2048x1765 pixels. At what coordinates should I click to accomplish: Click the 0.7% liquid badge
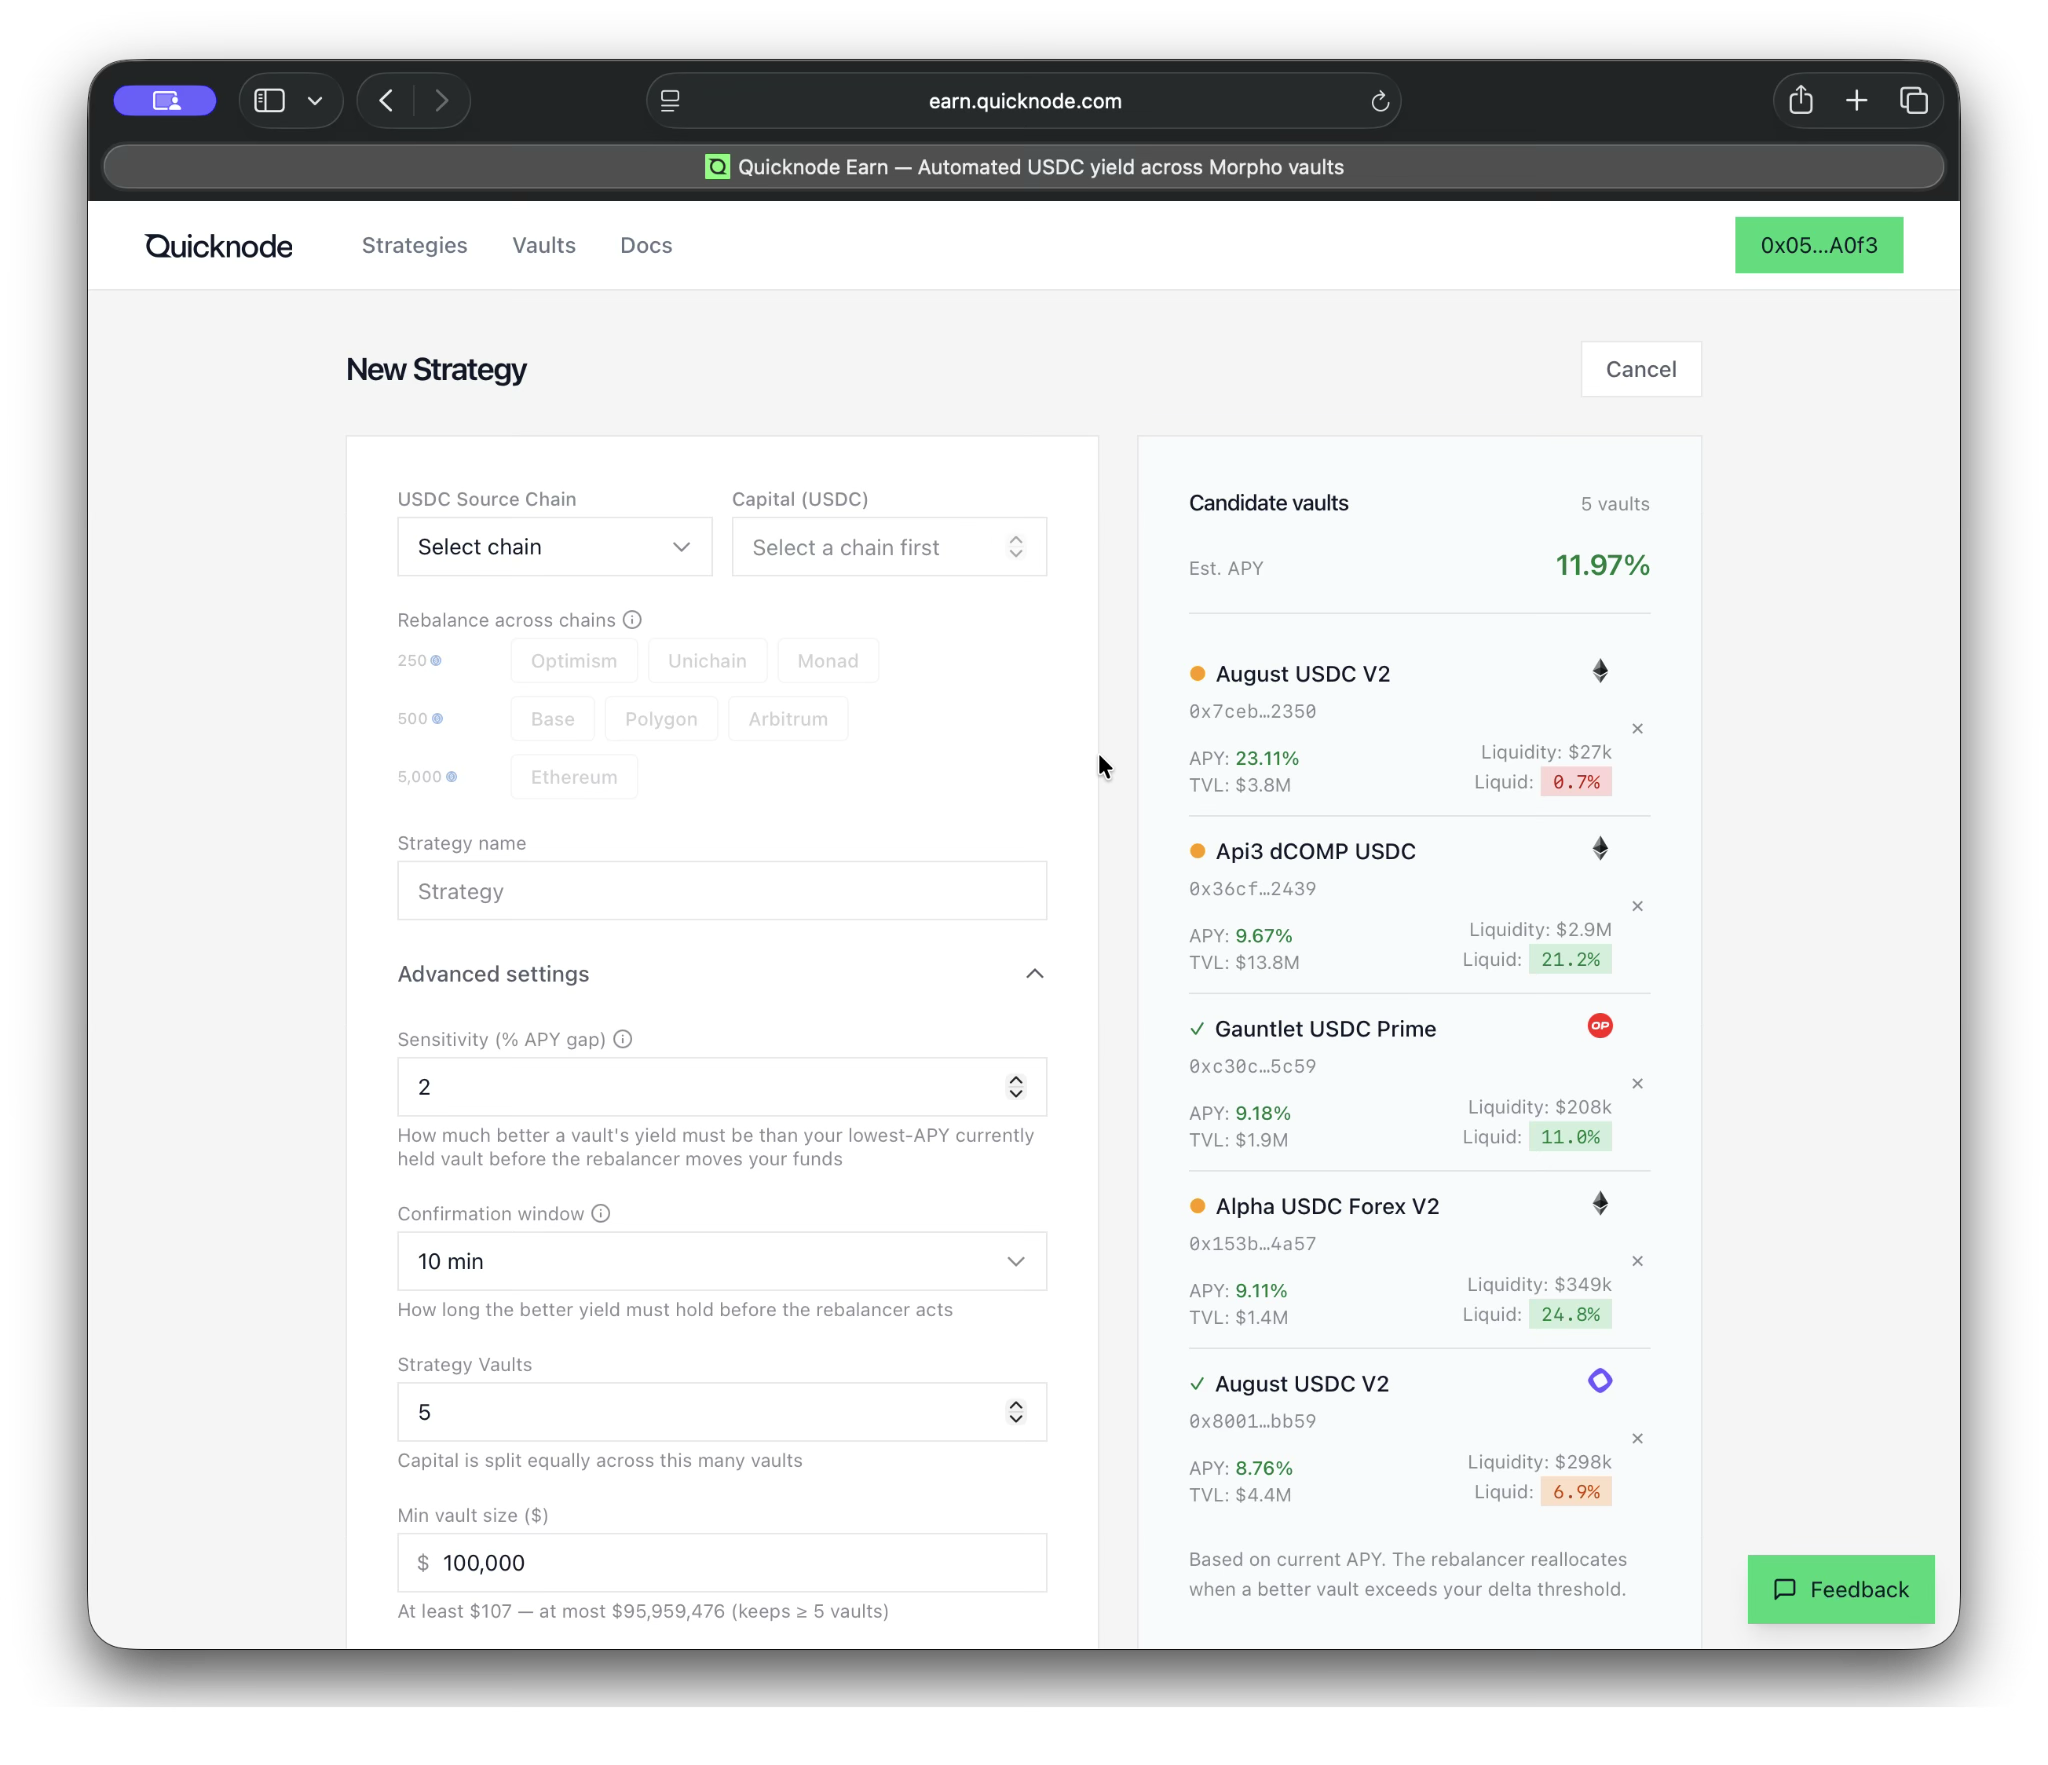[x=1575, y=782]
